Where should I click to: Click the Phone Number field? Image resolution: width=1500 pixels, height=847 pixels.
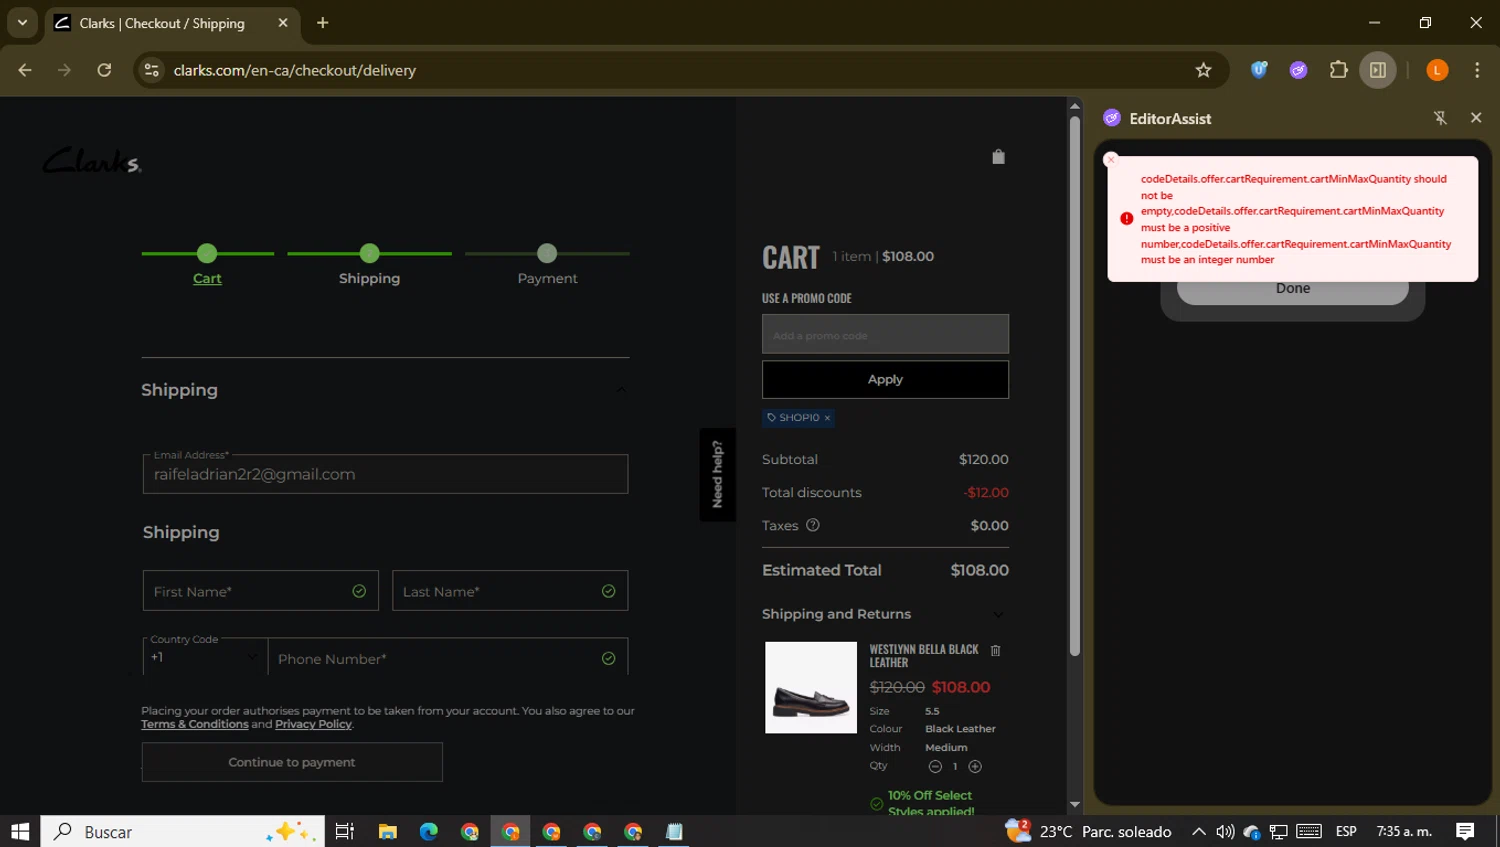point(448,657)
